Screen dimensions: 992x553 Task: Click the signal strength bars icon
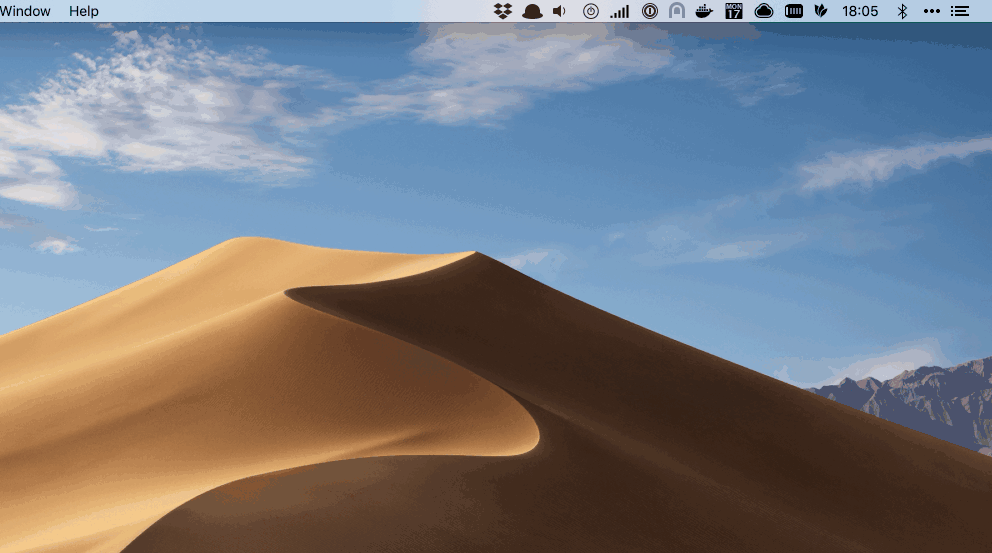pyautogui.click(x=619, y=11)
